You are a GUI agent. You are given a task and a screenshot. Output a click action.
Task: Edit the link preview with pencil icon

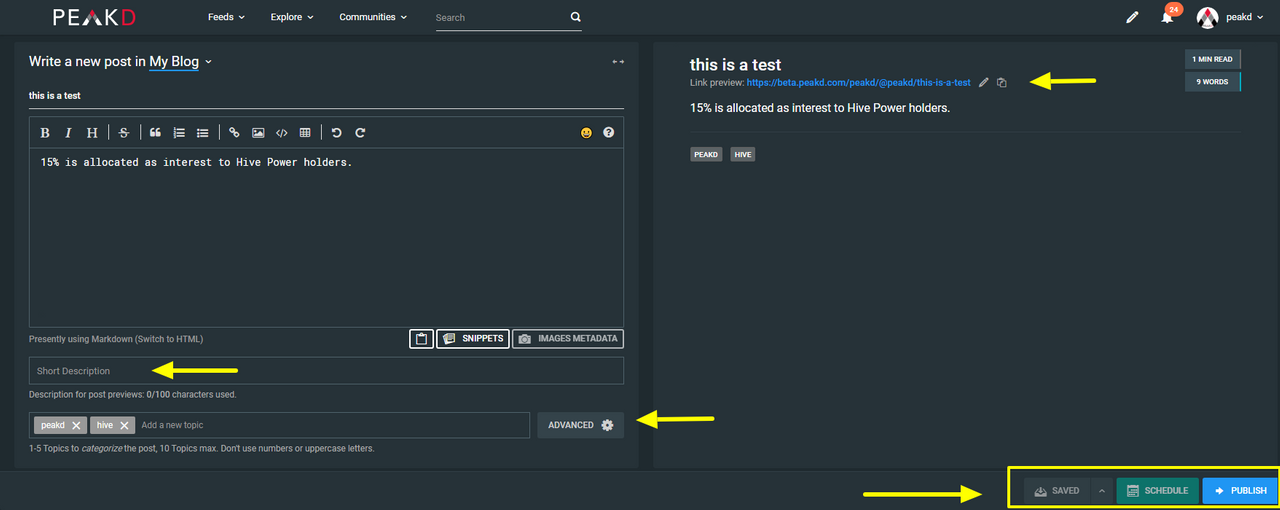click(983, 82)
